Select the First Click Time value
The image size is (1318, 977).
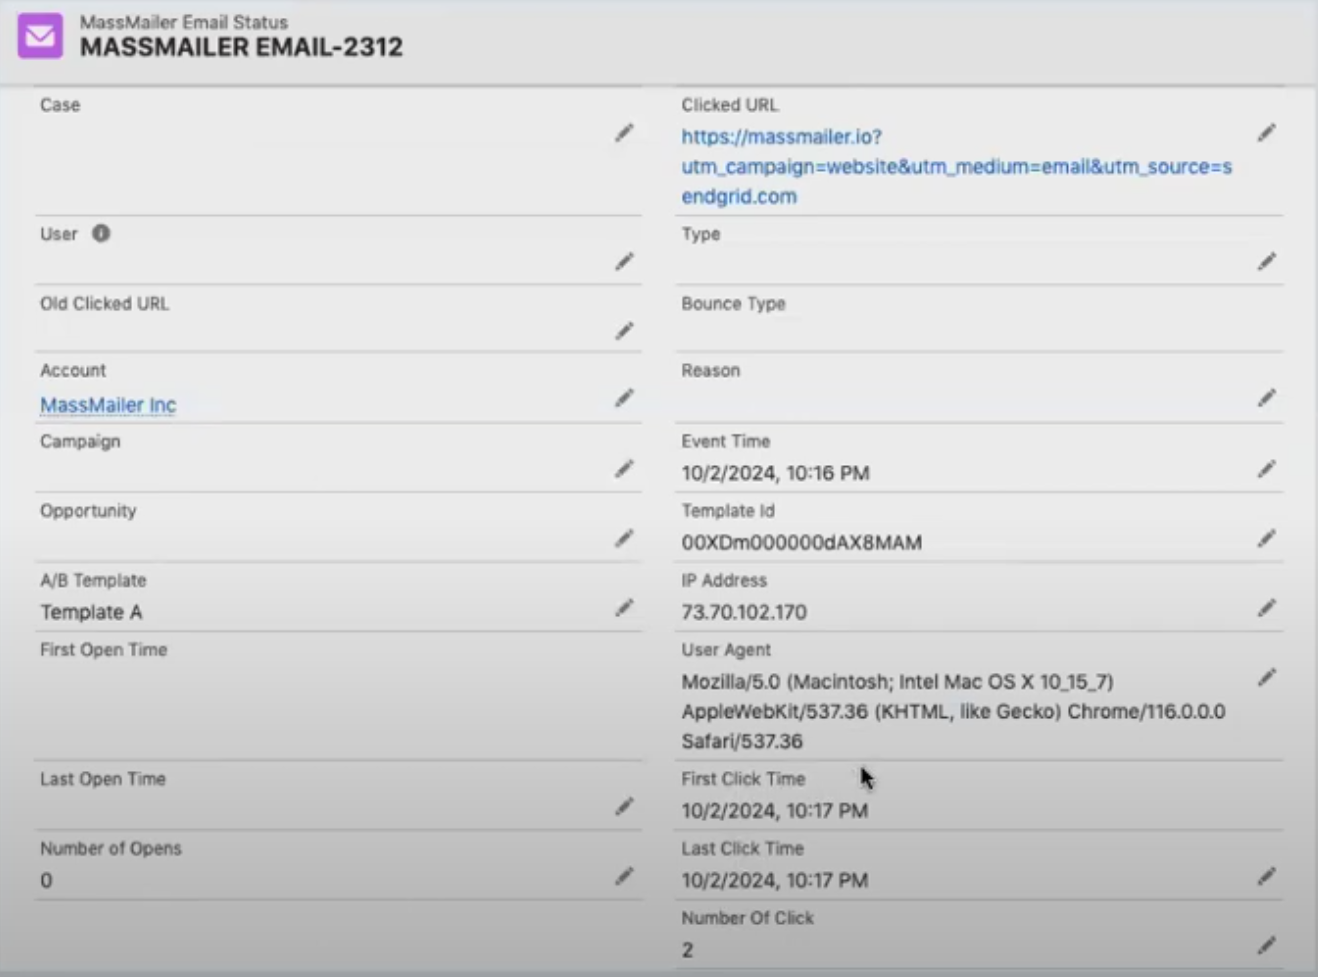tap(775, 811)
